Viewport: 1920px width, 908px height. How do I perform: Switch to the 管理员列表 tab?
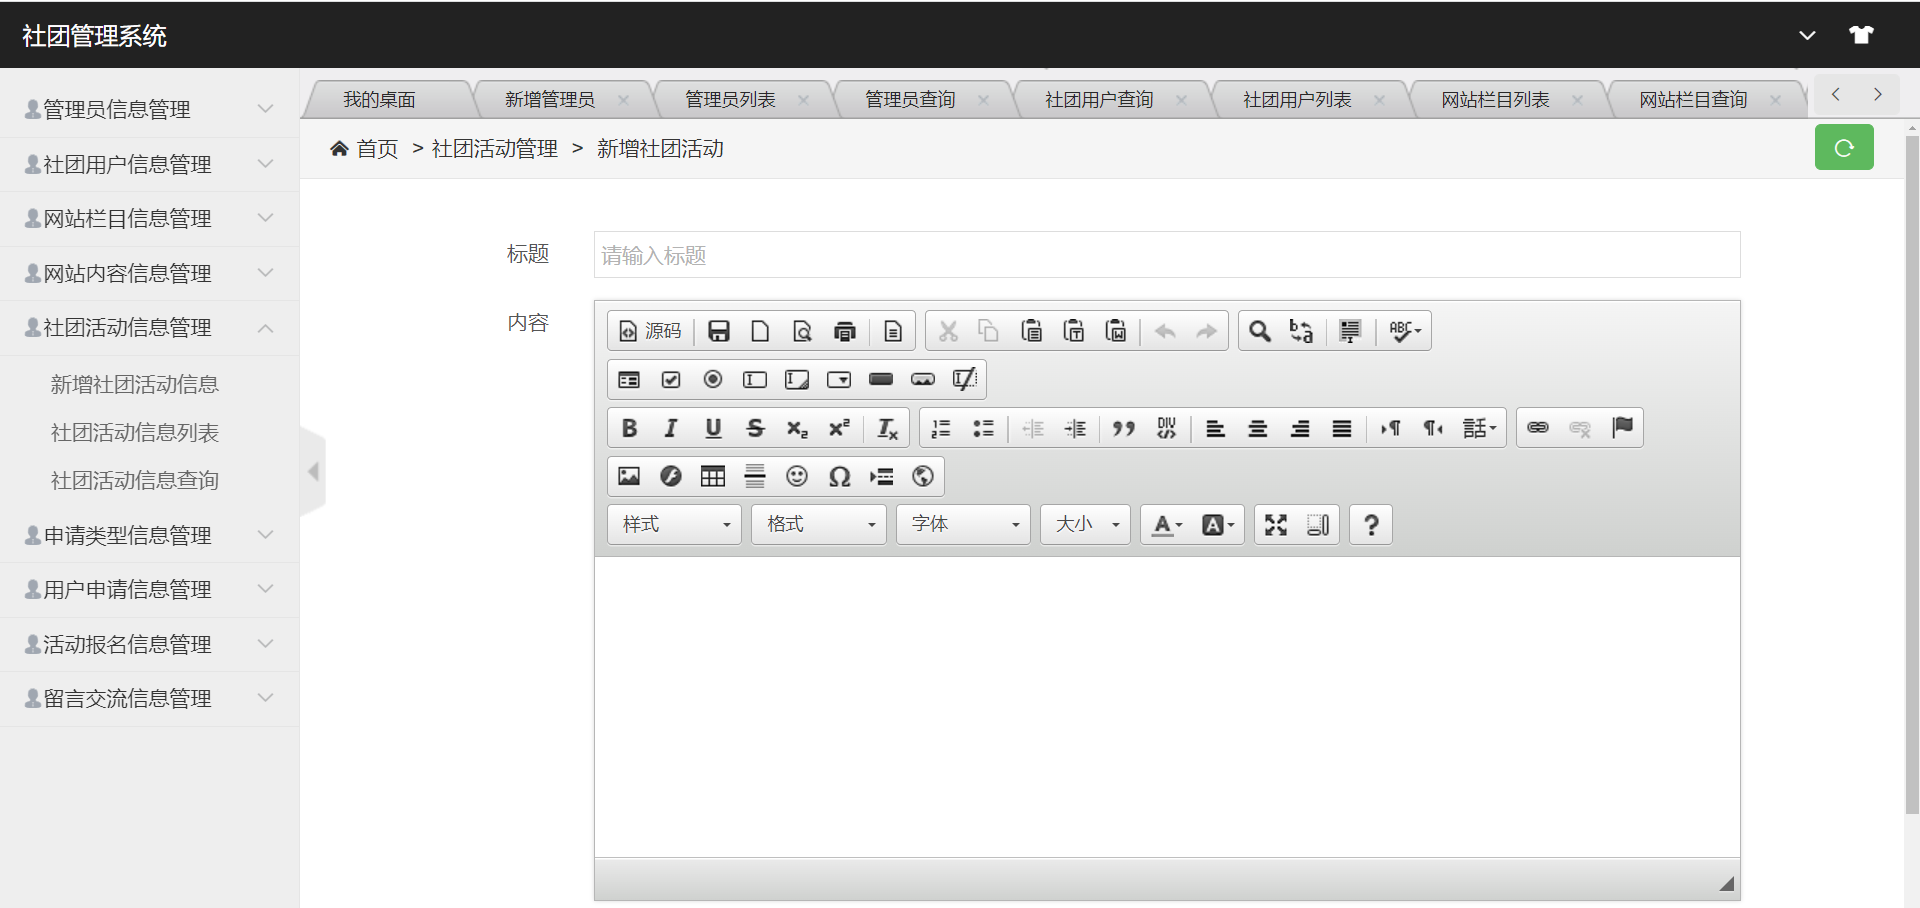tap(730, 99)
